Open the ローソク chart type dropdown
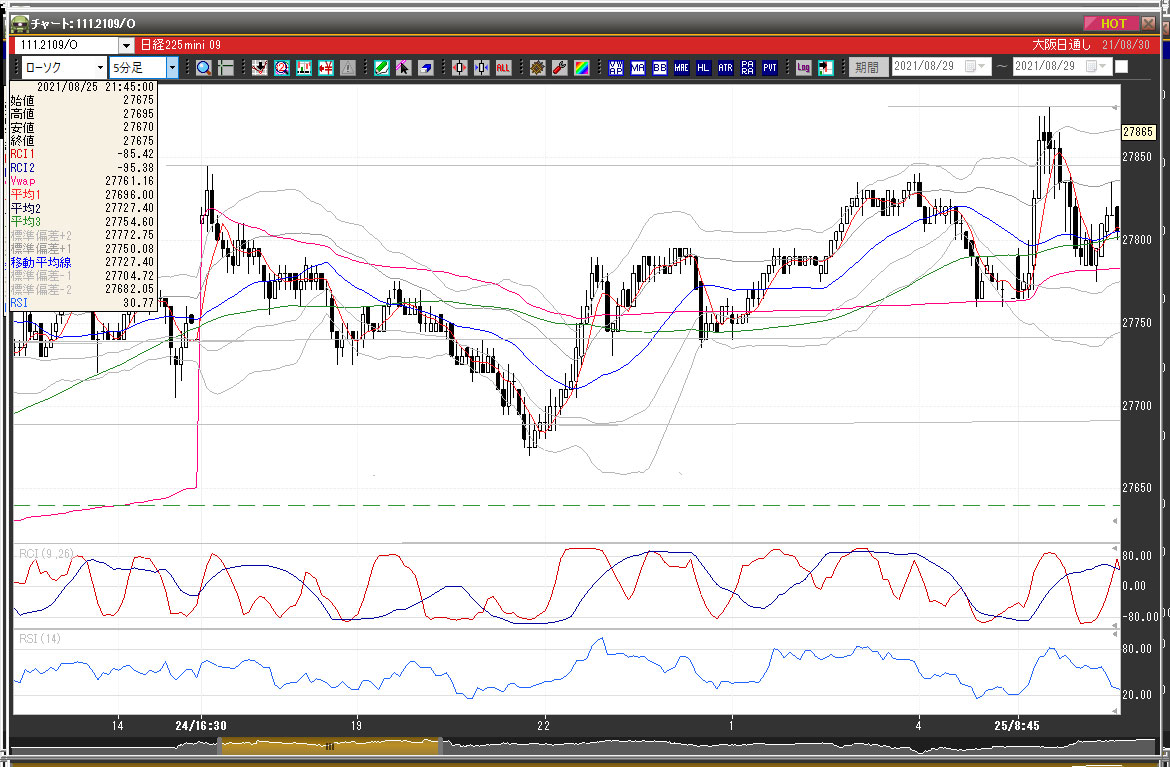 (x=100, y=67)
